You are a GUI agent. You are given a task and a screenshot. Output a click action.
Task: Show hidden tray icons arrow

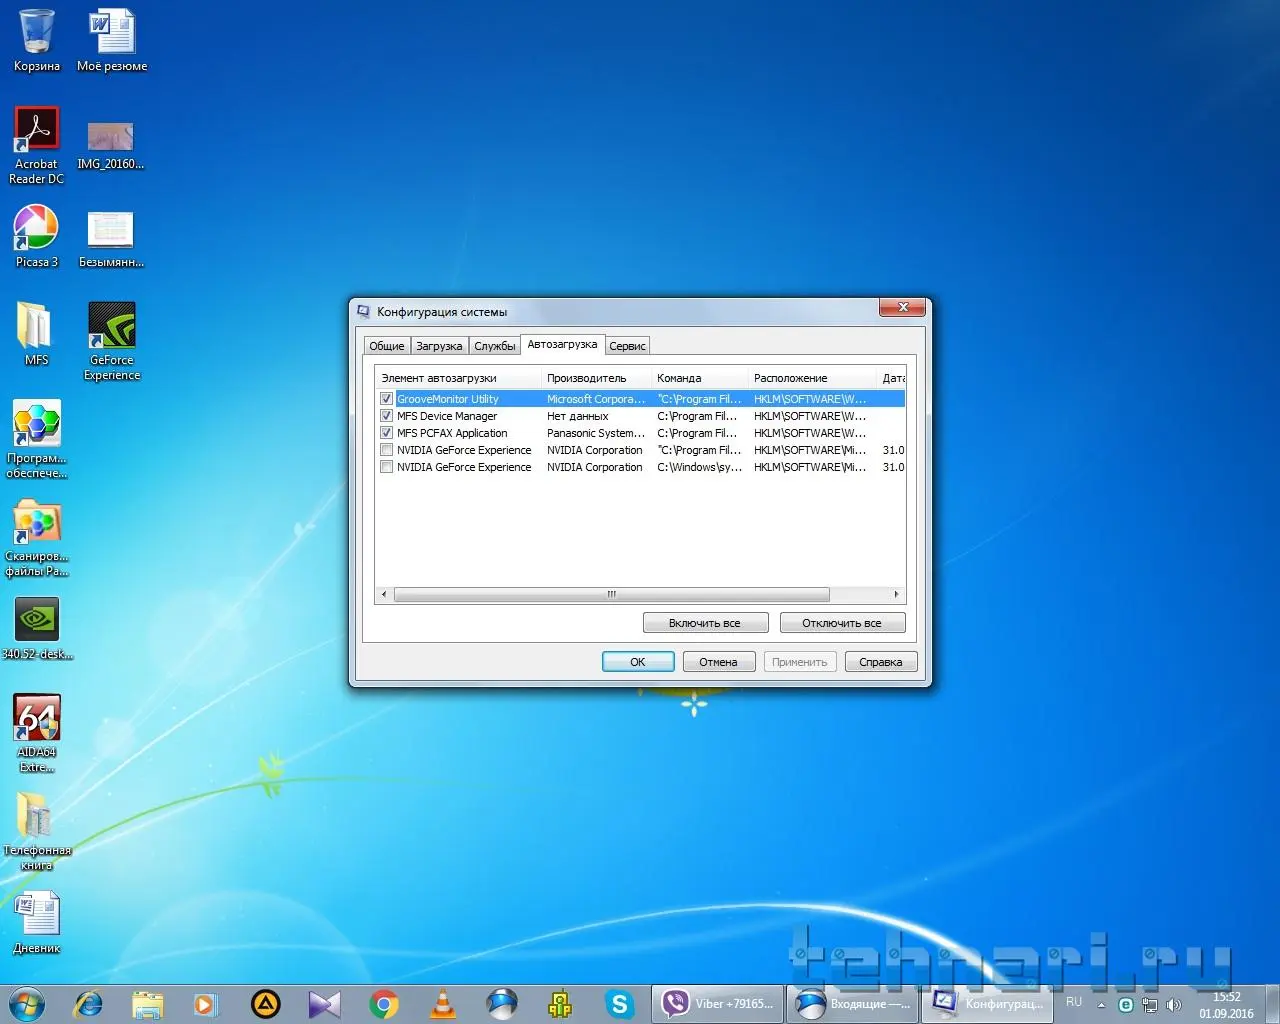click(x=1101, y=1004)
